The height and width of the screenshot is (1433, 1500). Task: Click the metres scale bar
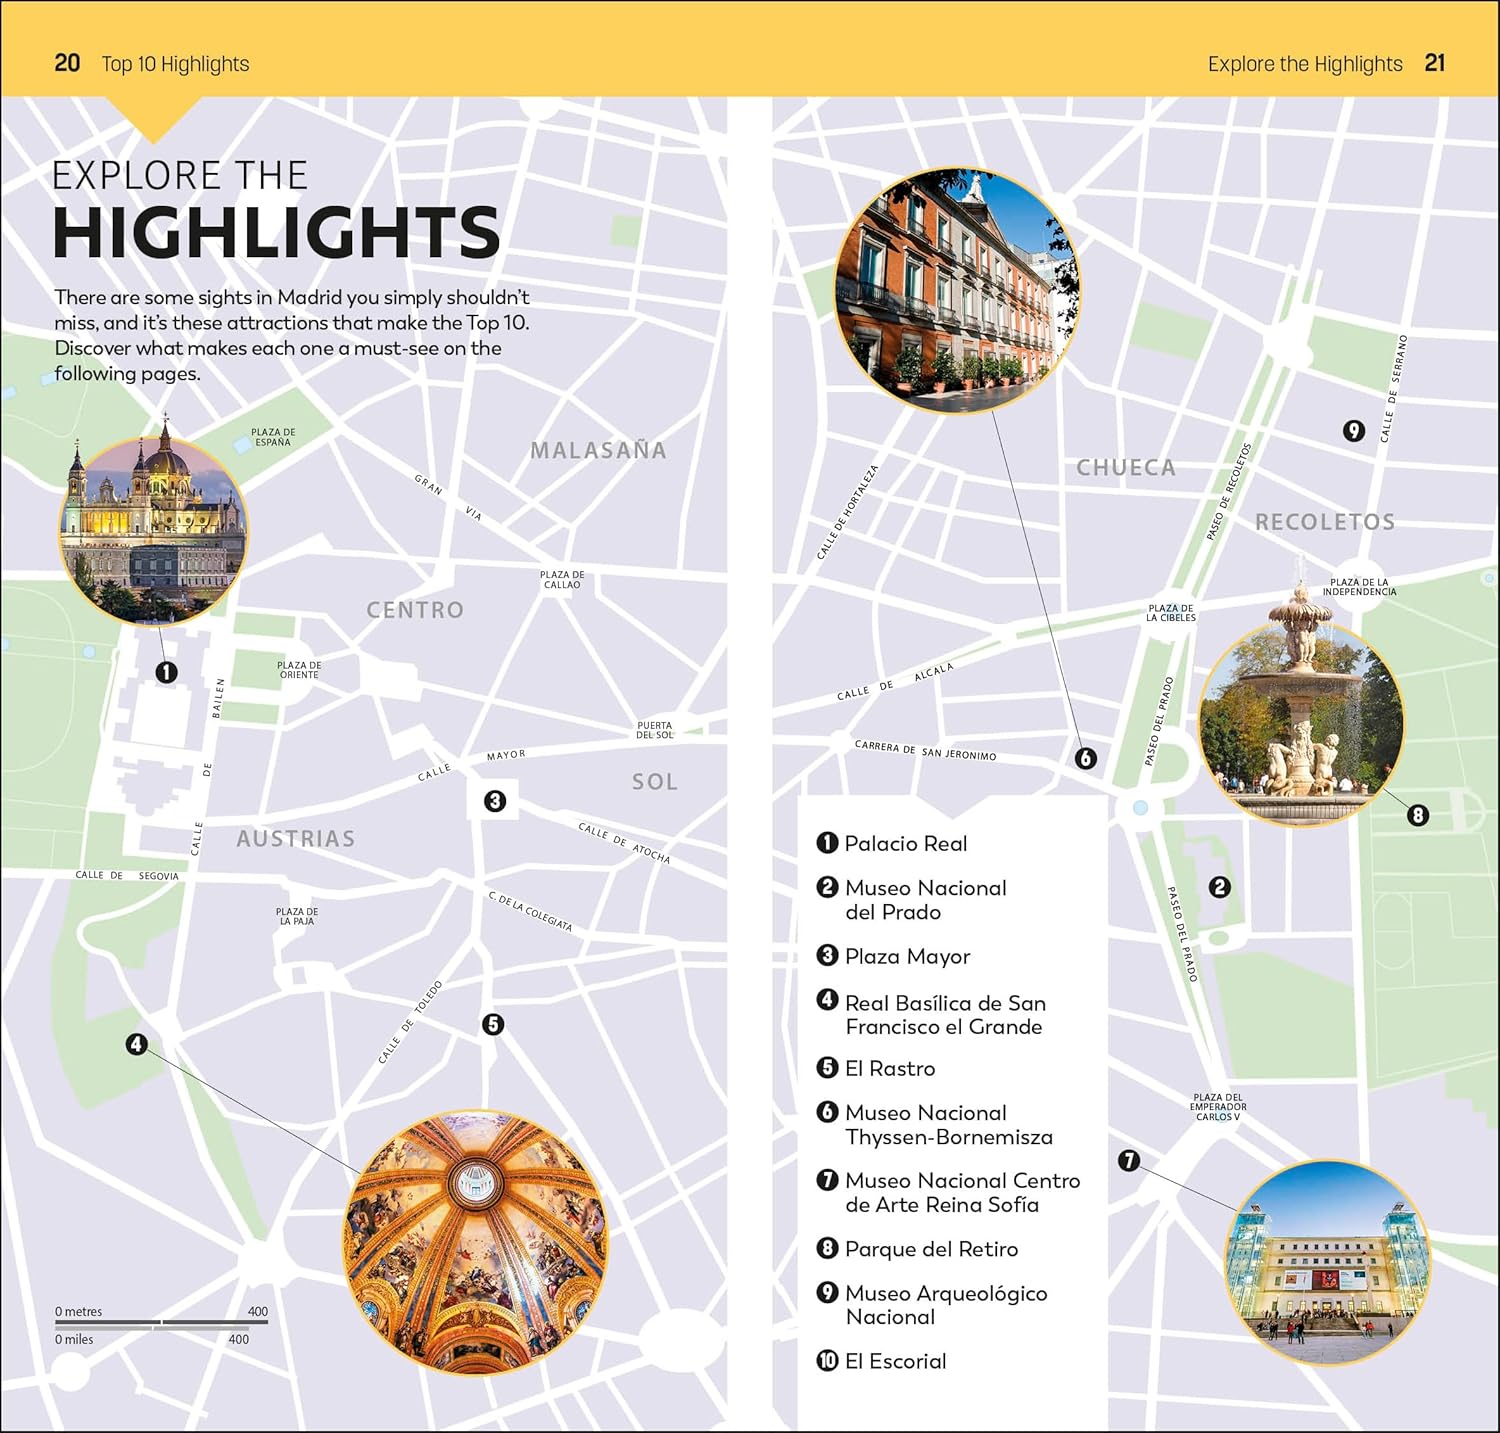click(x=161, y=1322)
